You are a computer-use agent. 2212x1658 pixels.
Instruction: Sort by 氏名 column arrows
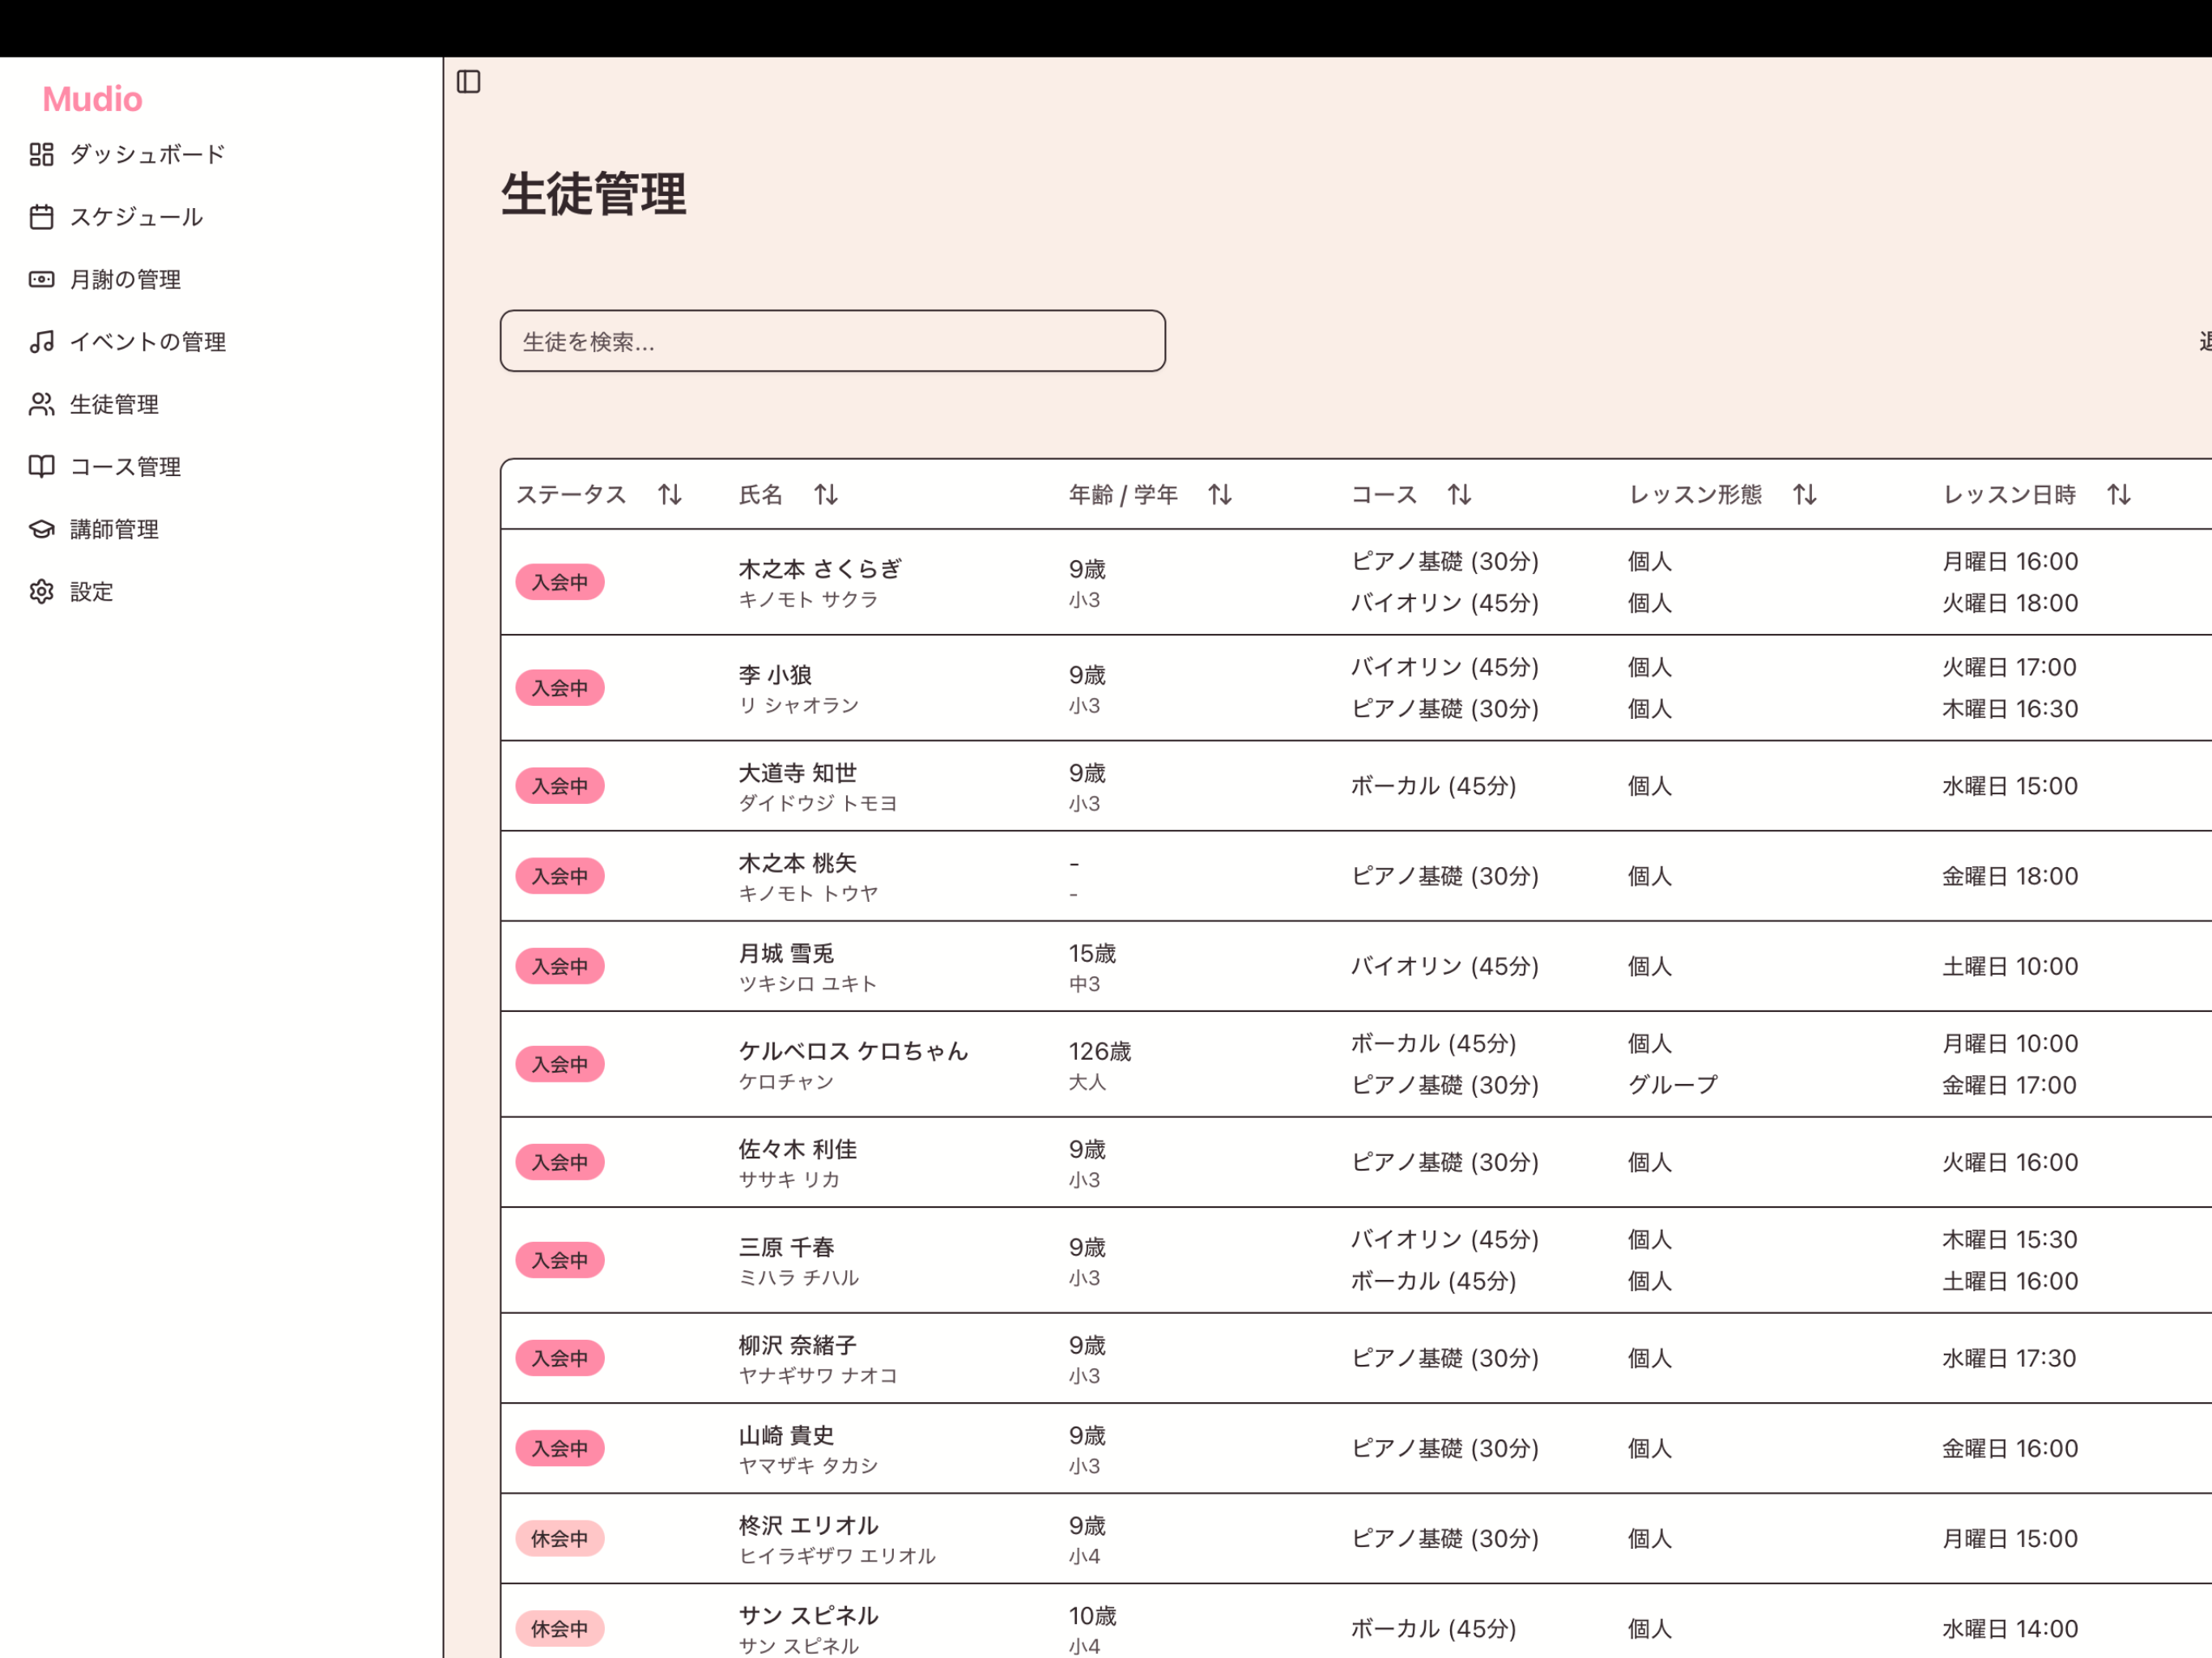(826, 494)
